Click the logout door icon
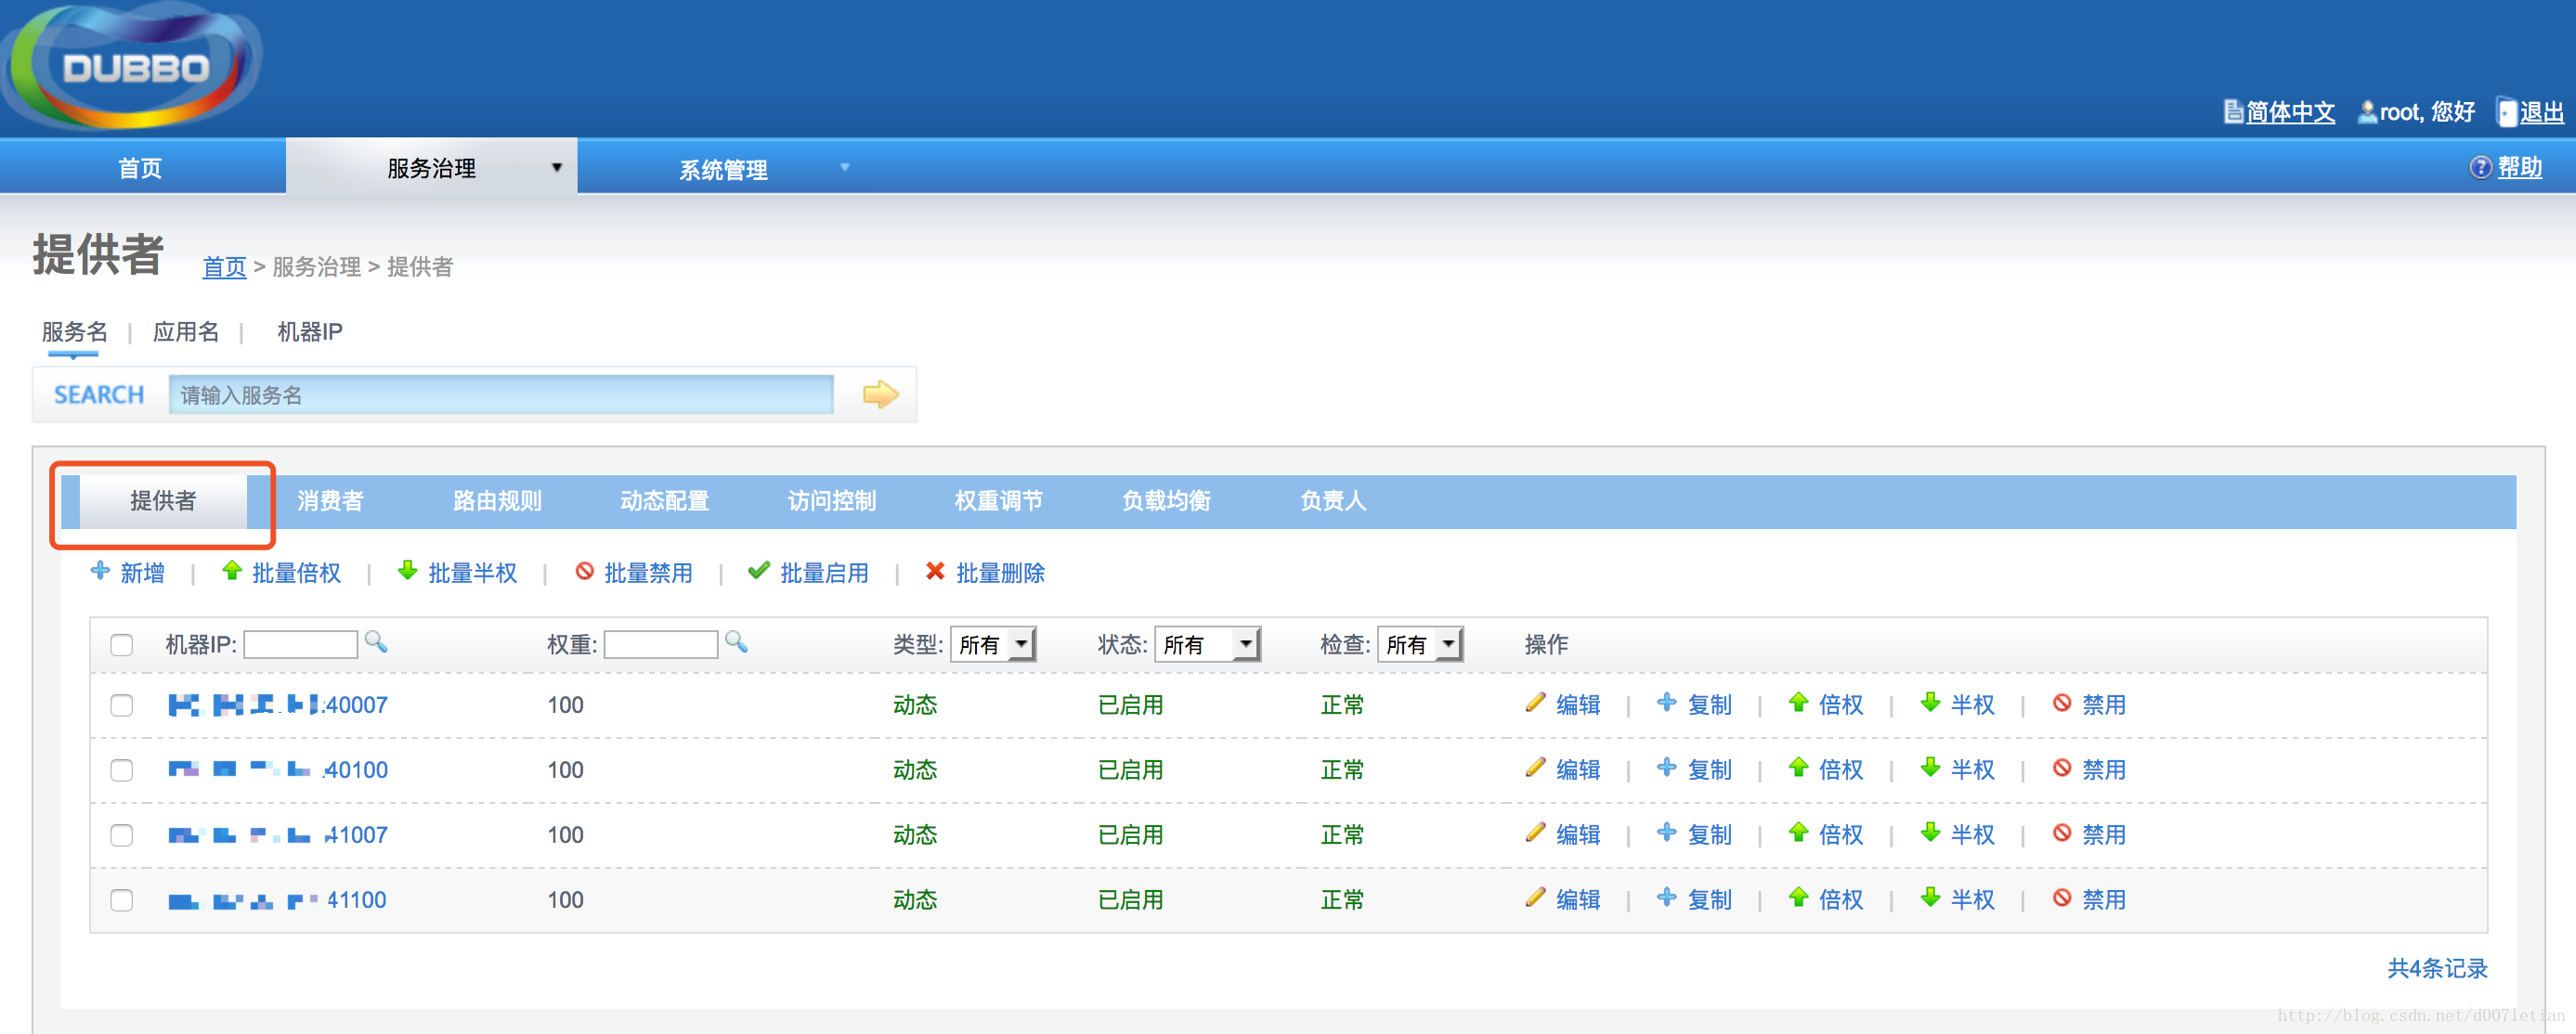 coord(2506,111)
